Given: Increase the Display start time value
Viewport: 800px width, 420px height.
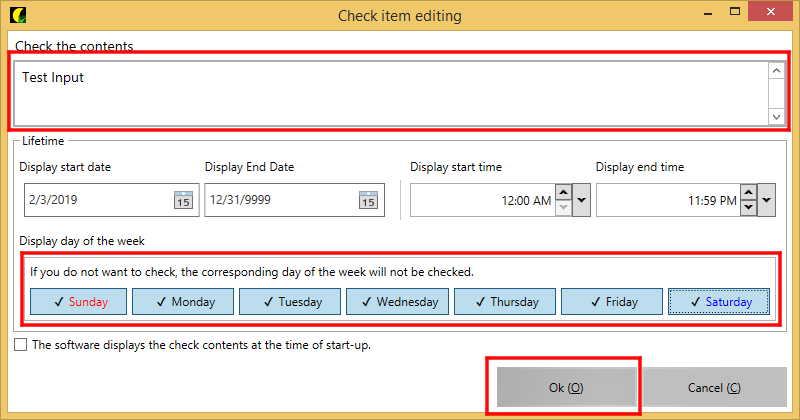Looking at the screenshot, I should click(564, 193).
